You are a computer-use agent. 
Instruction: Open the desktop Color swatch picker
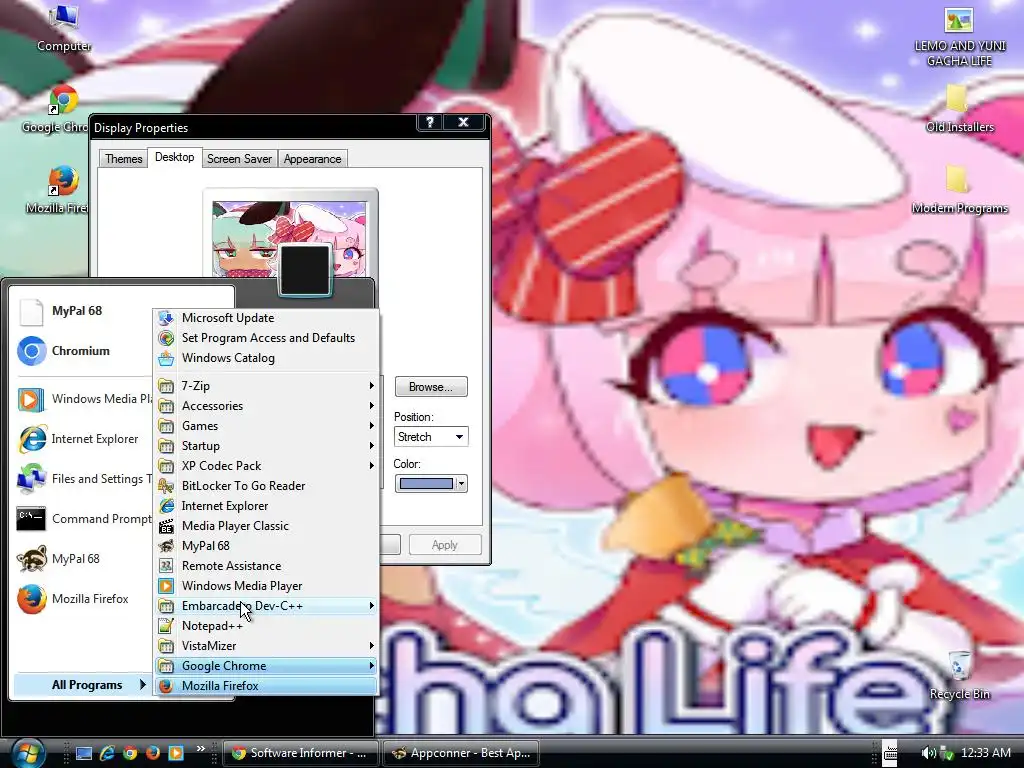(x=430, y=484)
